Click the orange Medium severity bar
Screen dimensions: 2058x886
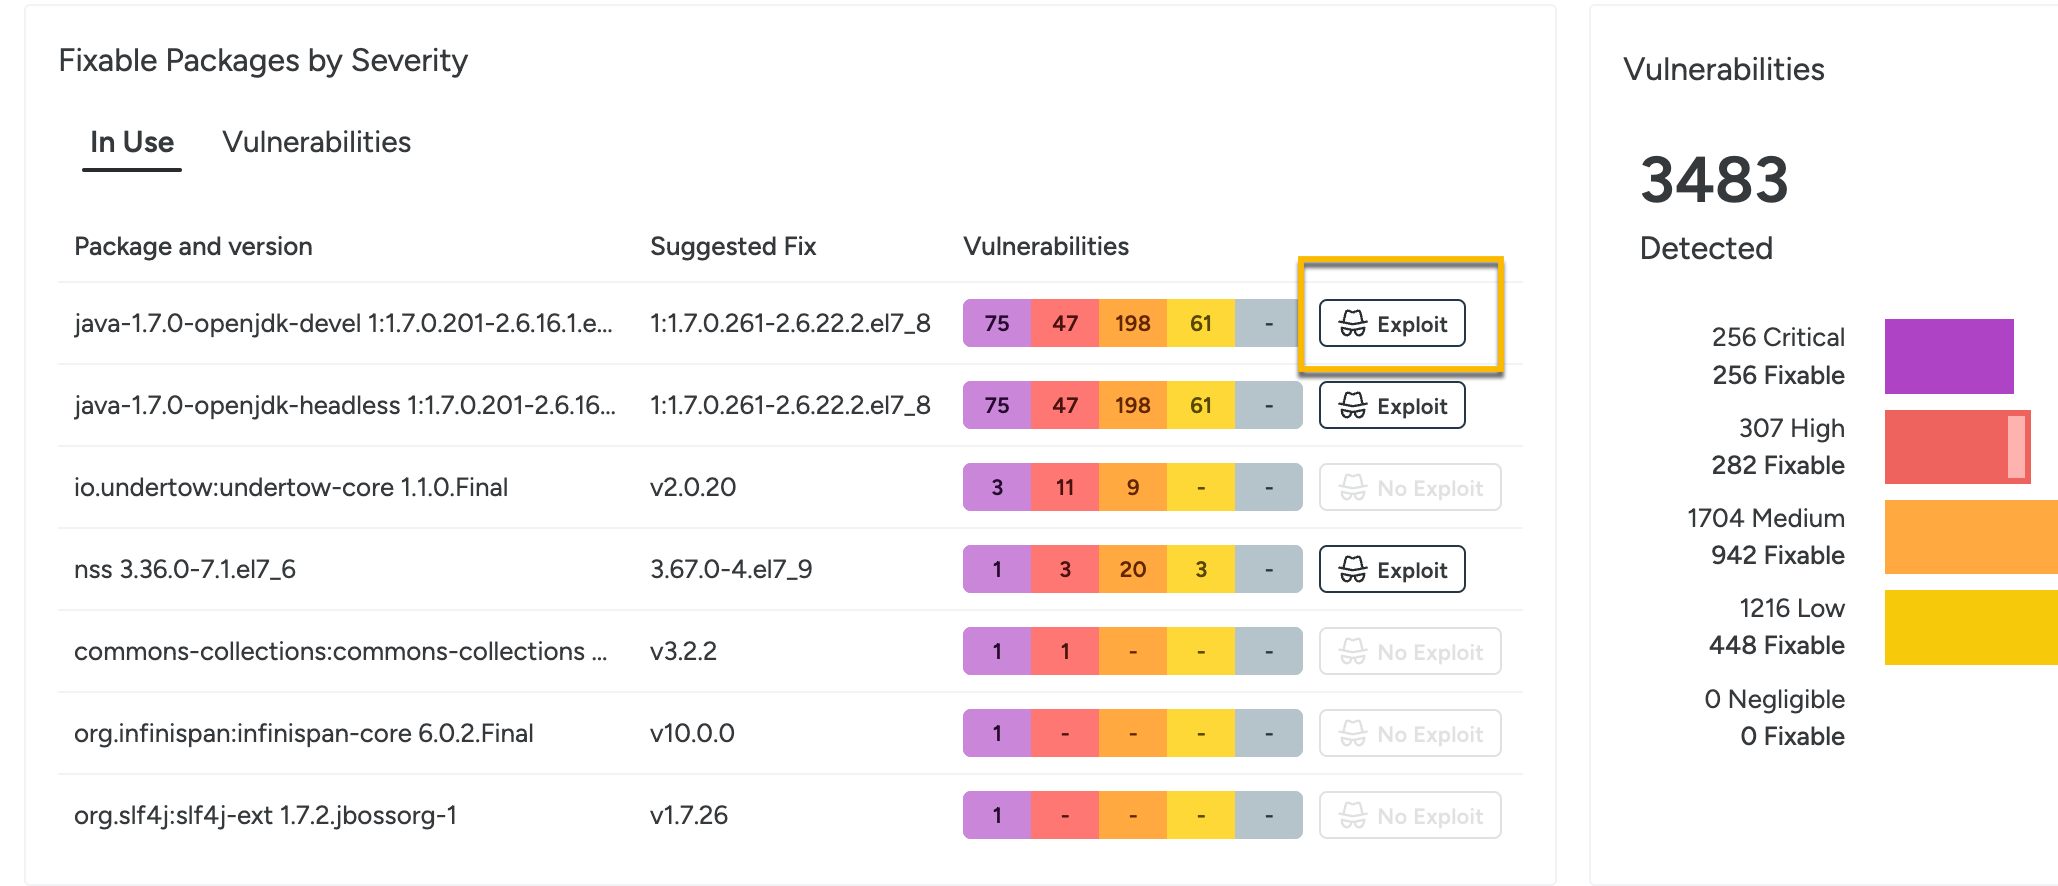pos(1971,536)
